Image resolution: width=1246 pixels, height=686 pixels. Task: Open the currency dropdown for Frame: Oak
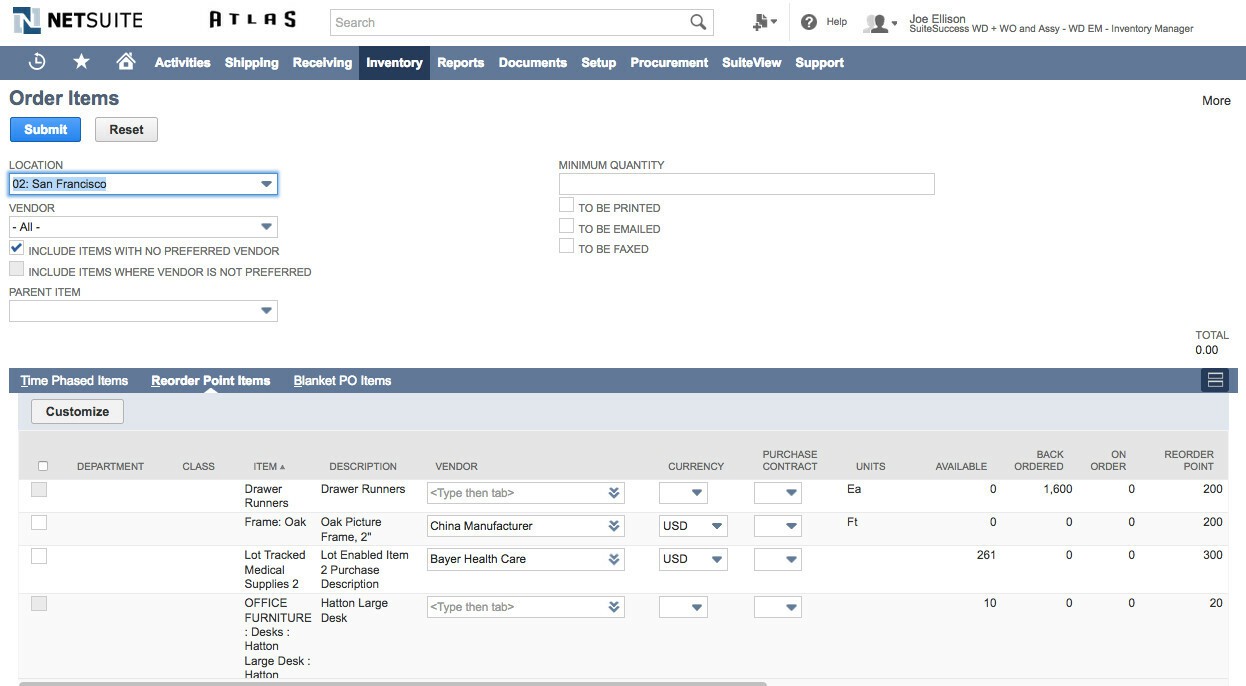tap(716, 525)
